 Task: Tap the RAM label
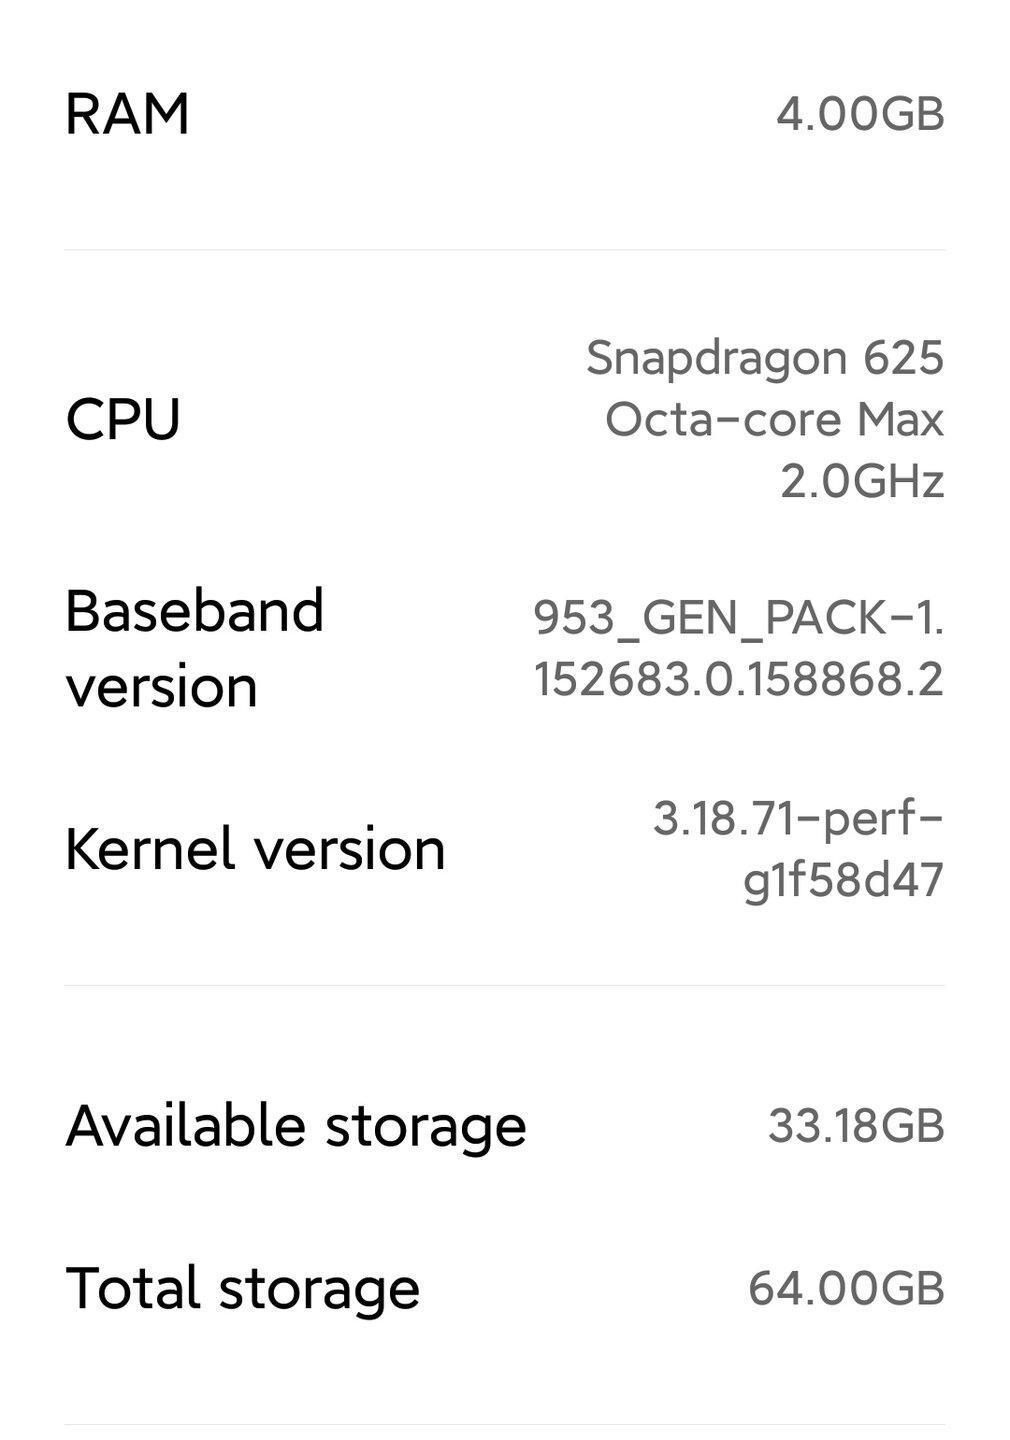coord(127,114)
